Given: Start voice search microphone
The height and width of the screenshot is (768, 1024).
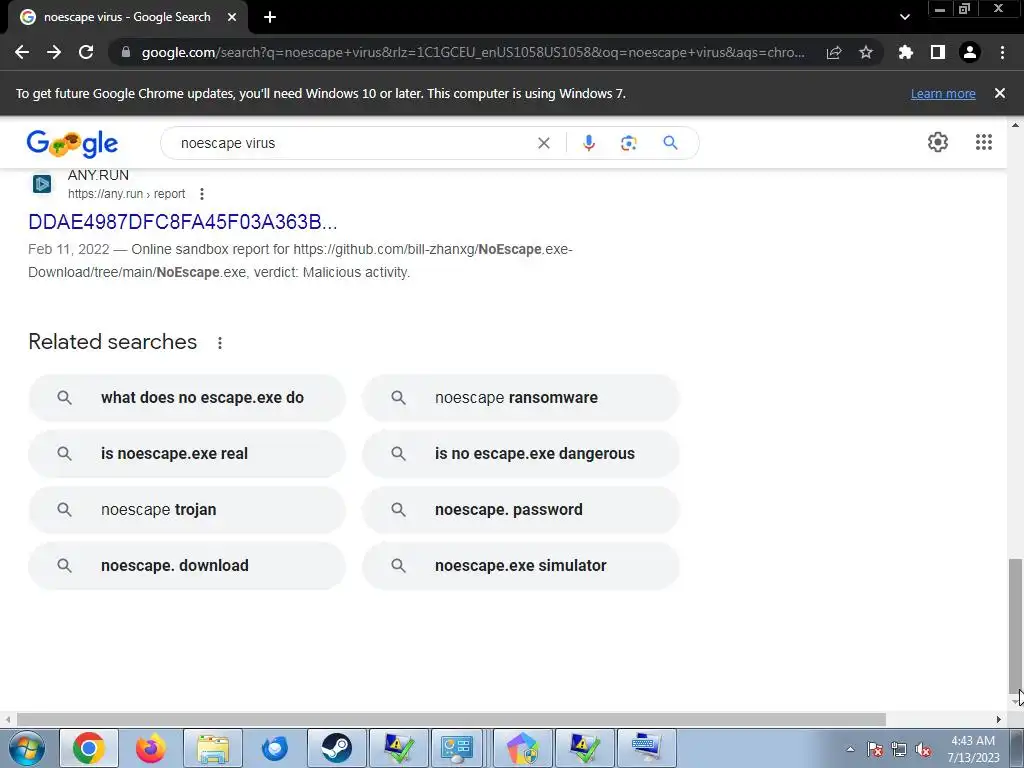Looking at the screenshot, I should 588,143.
